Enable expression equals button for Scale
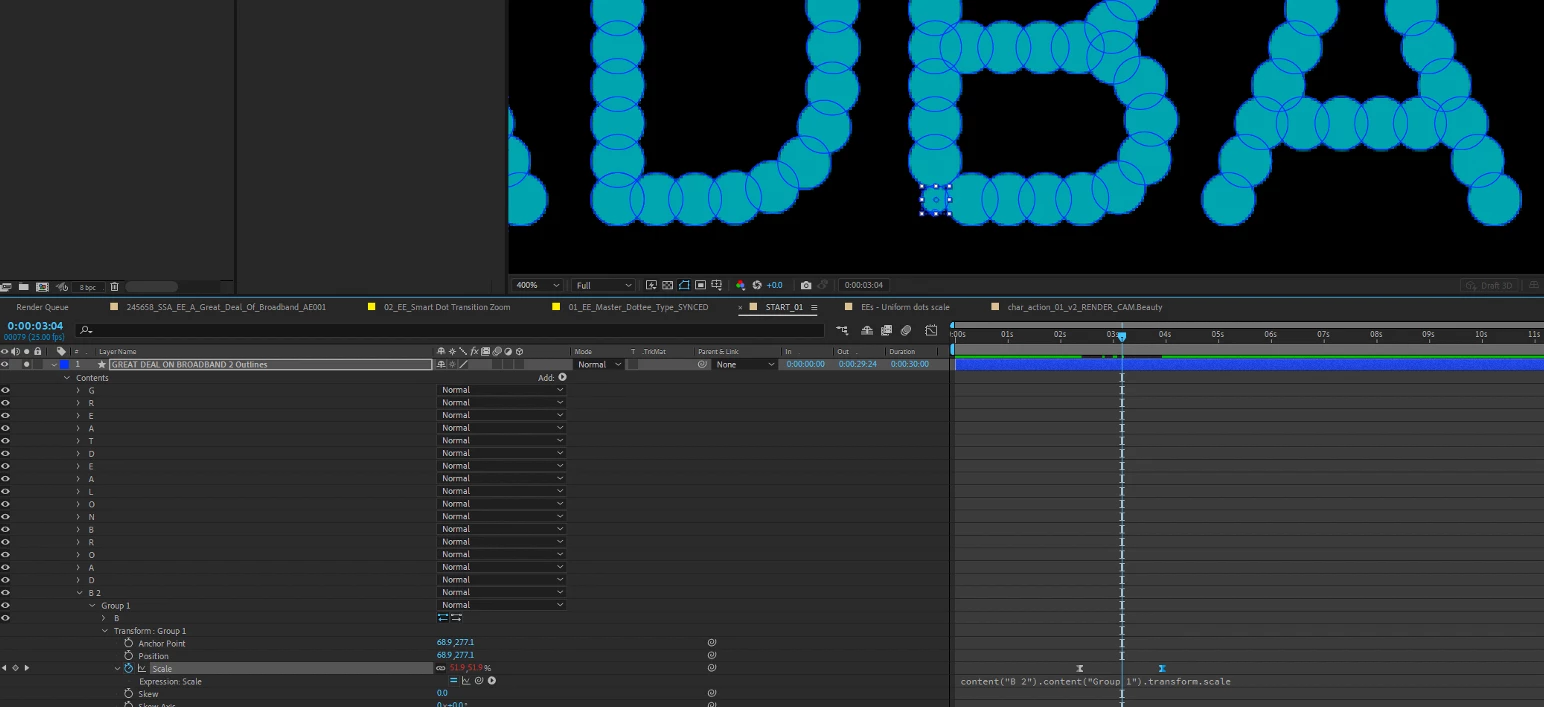 tap(453, 681)
